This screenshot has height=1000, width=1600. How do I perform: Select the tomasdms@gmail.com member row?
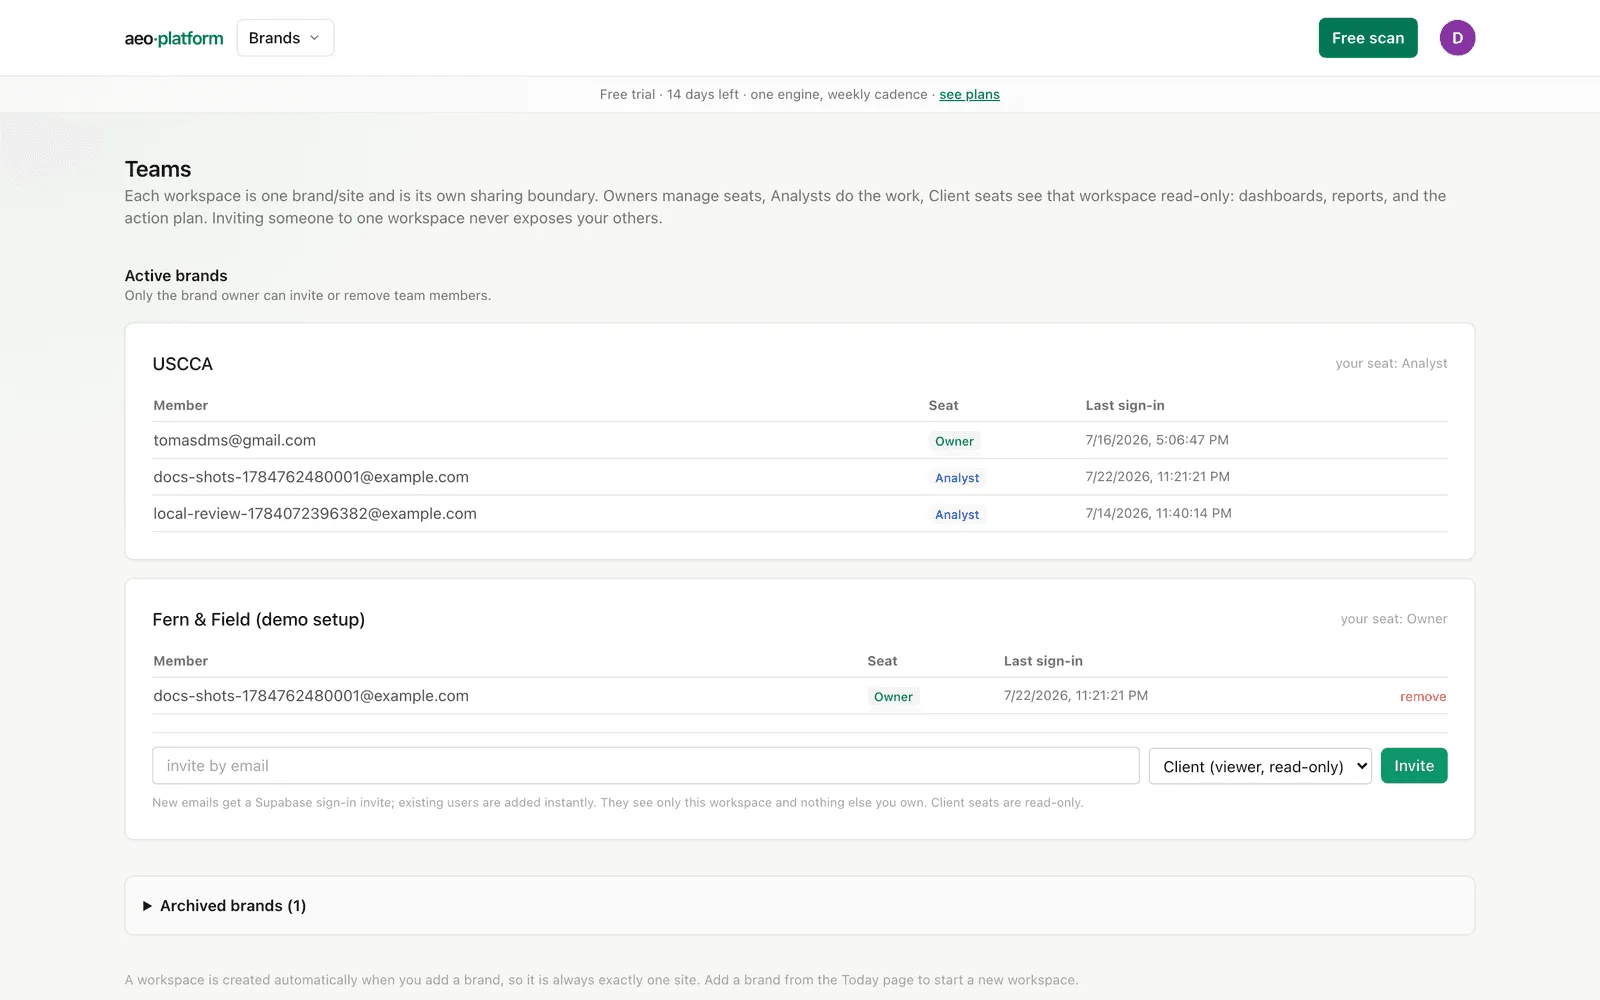(800, 440)
